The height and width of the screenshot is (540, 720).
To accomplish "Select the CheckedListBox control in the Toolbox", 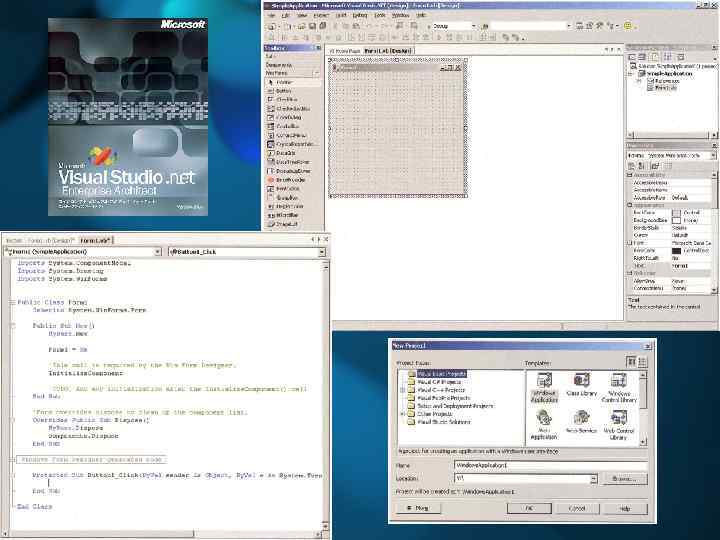I will coord(292,109).
